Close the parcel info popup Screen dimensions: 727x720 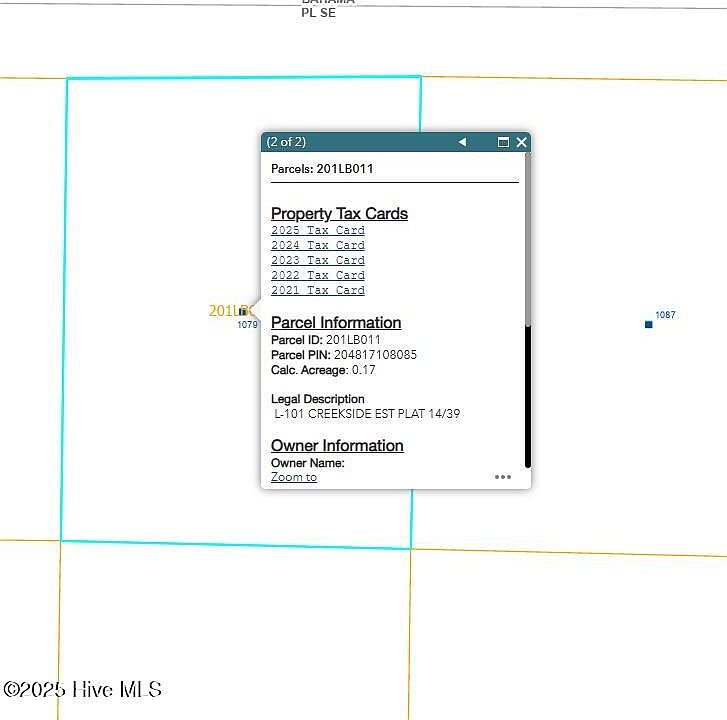coord(521,142)
